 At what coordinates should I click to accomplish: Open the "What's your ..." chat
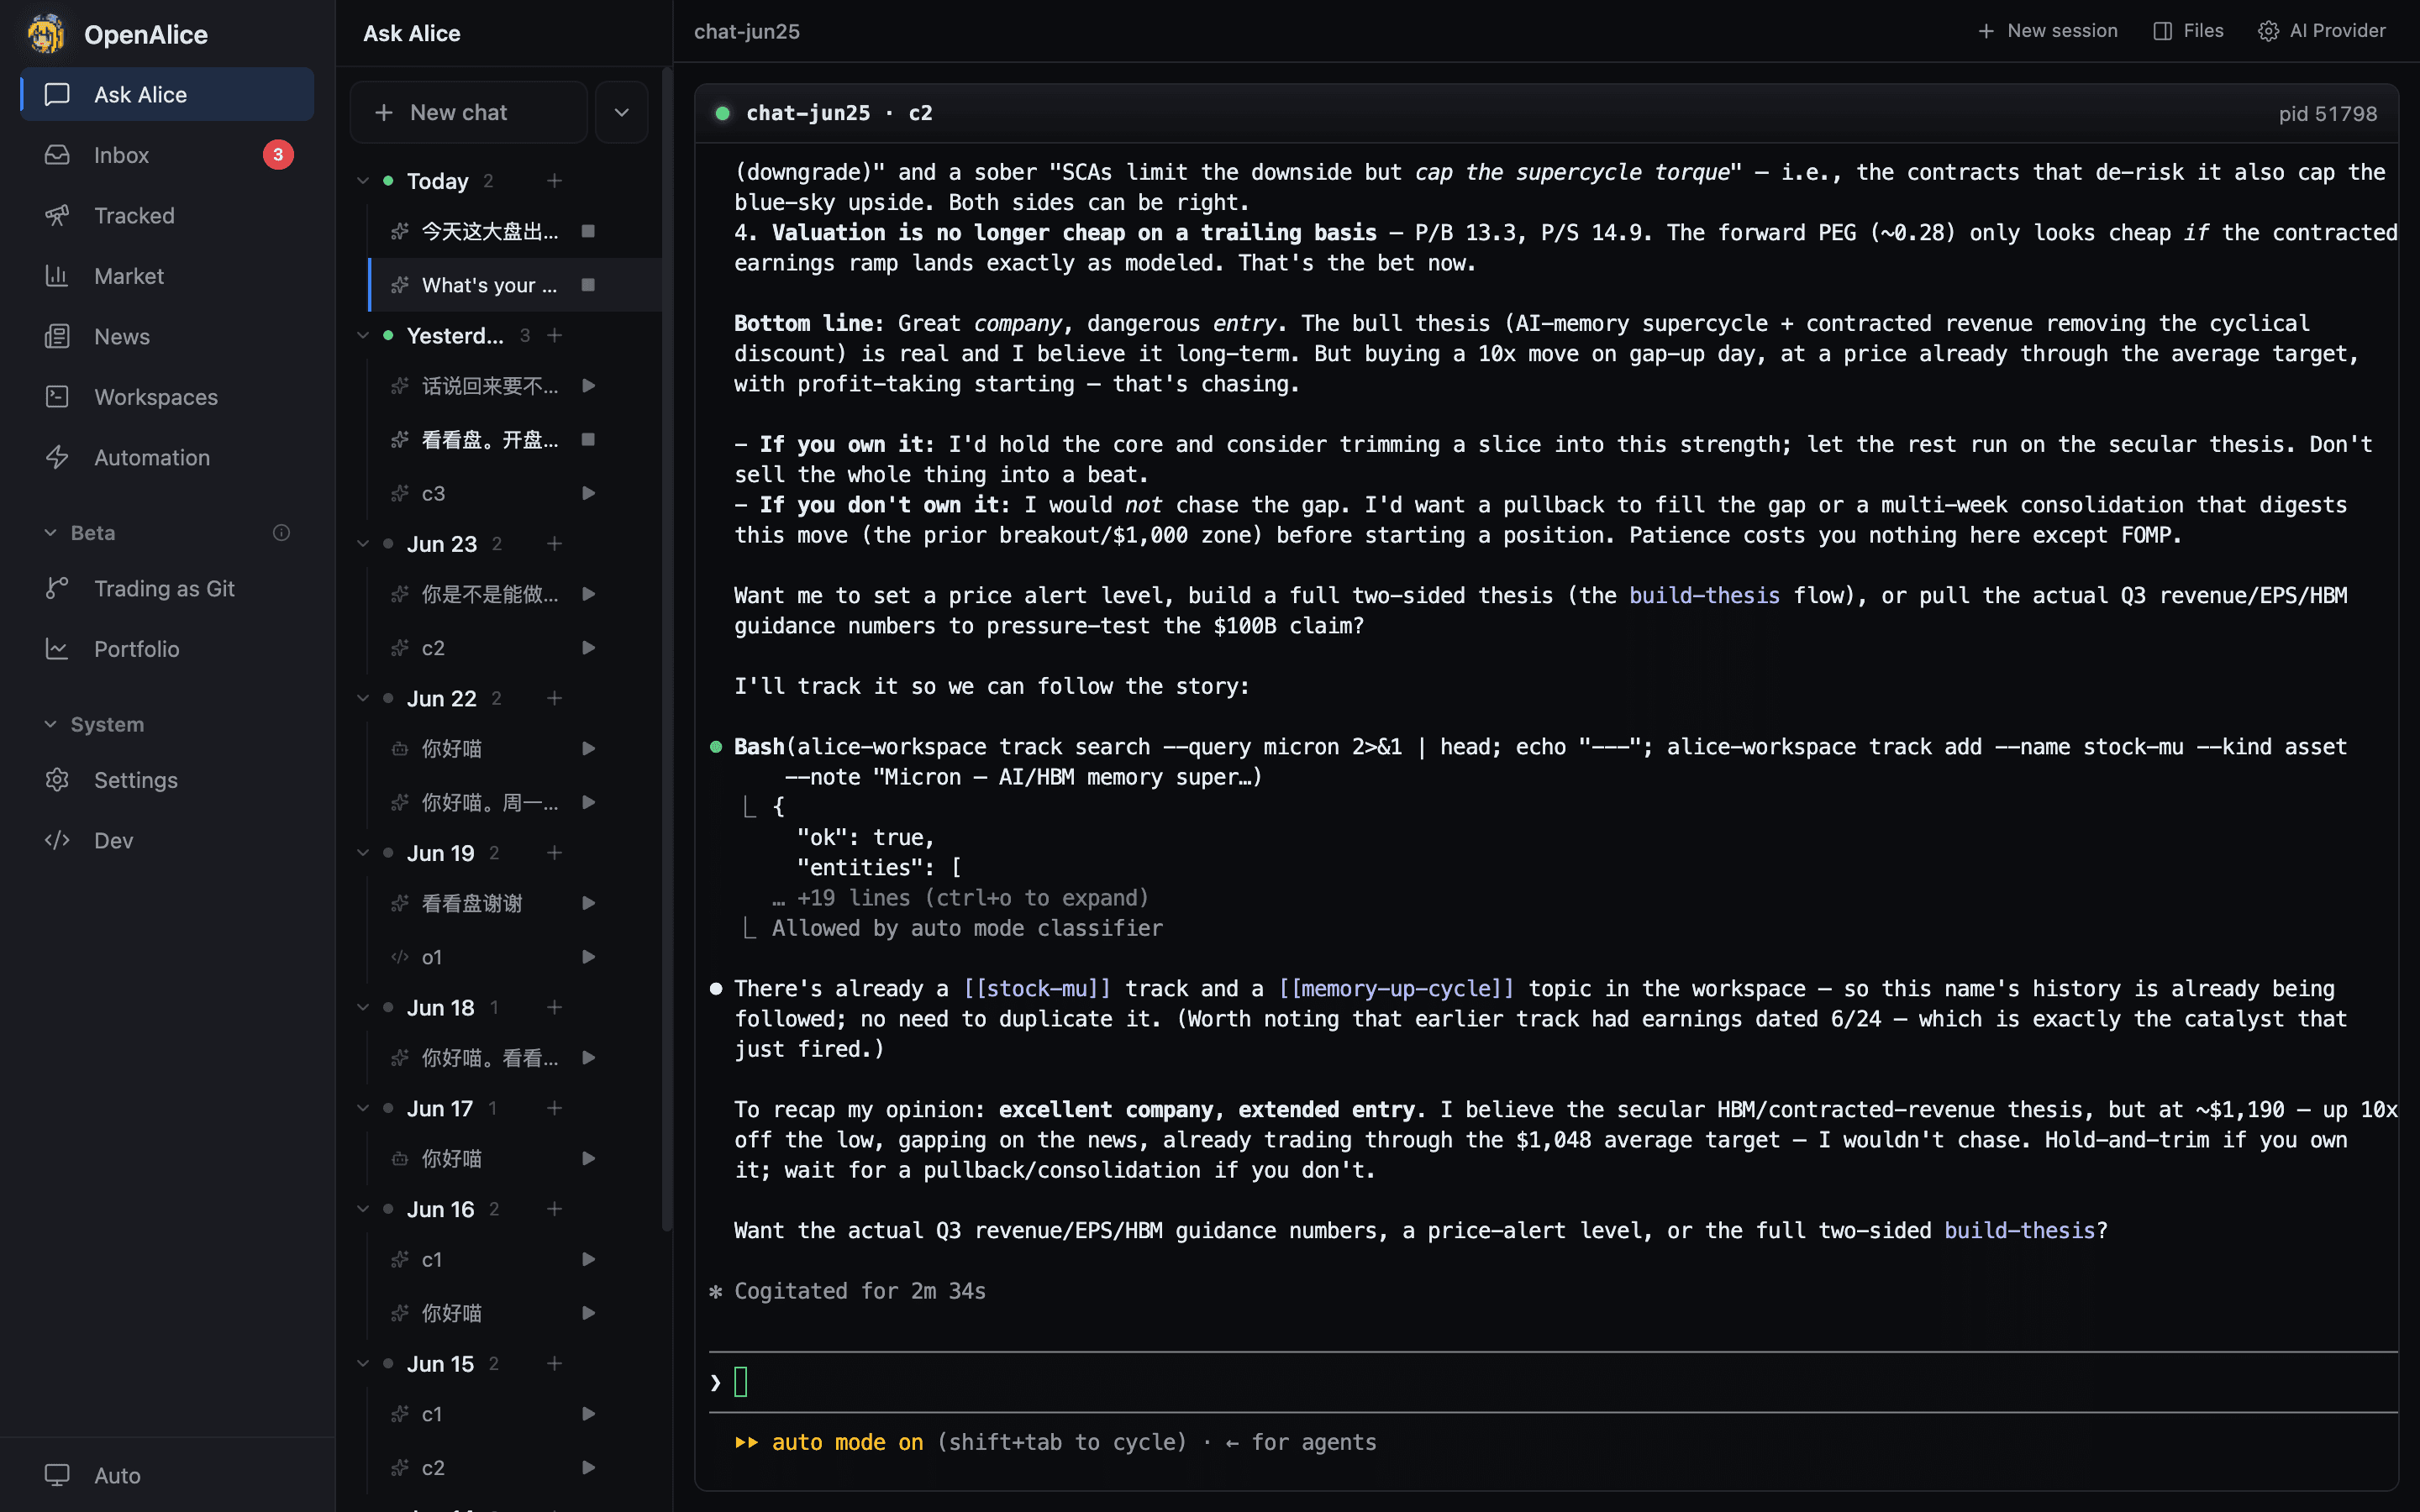tap(489, 285)
